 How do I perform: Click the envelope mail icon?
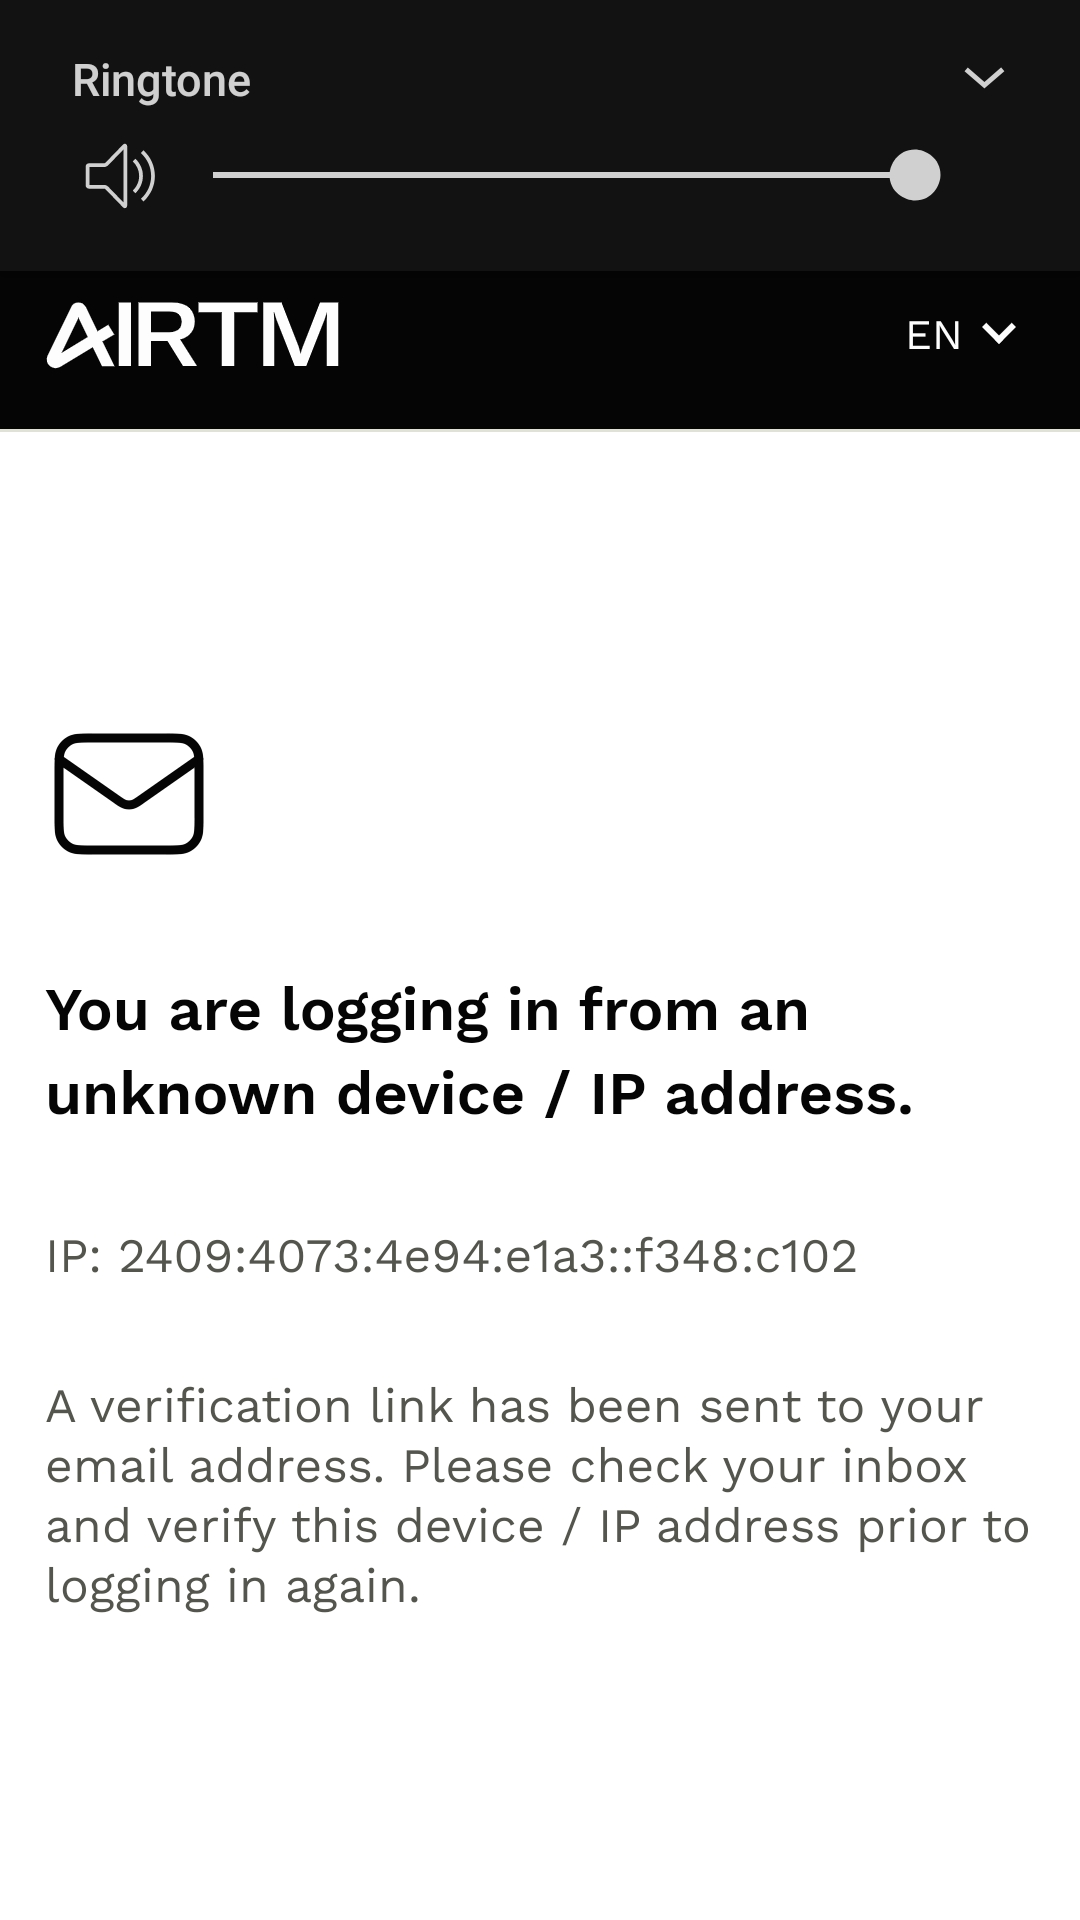(129, 794)
